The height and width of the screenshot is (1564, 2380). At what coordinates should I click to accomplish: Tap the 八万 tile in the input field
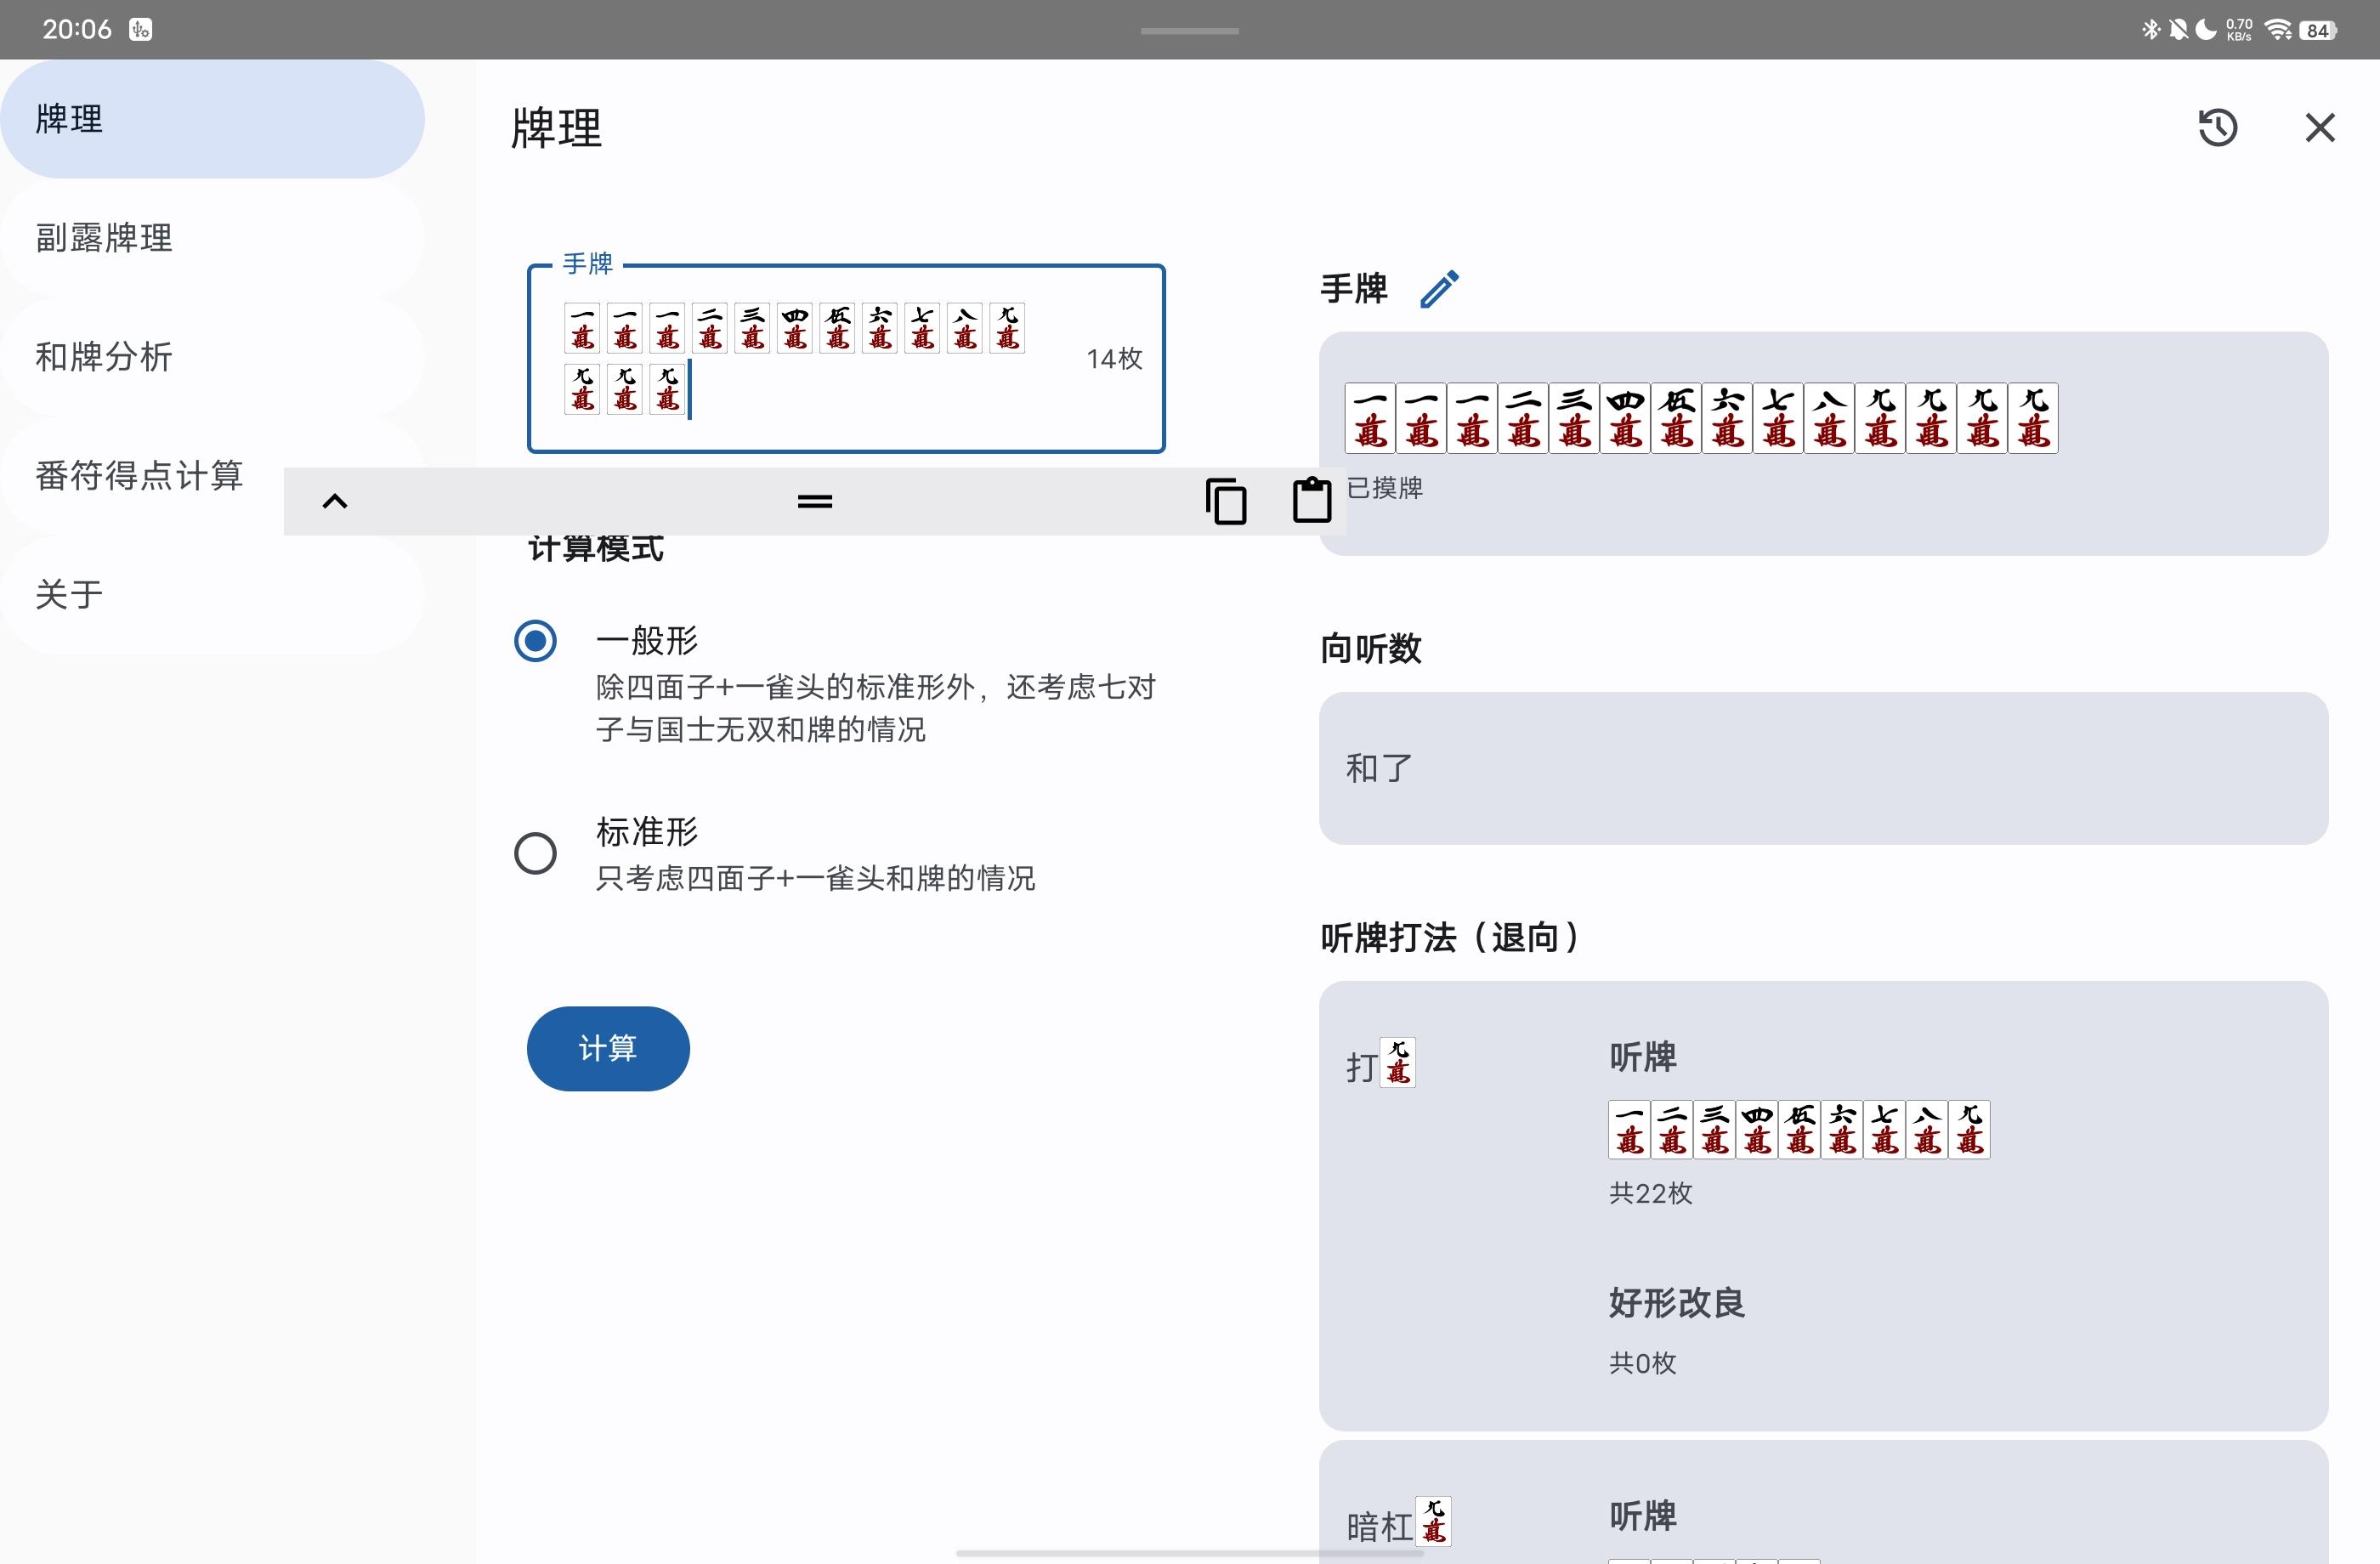coord(965,328)
